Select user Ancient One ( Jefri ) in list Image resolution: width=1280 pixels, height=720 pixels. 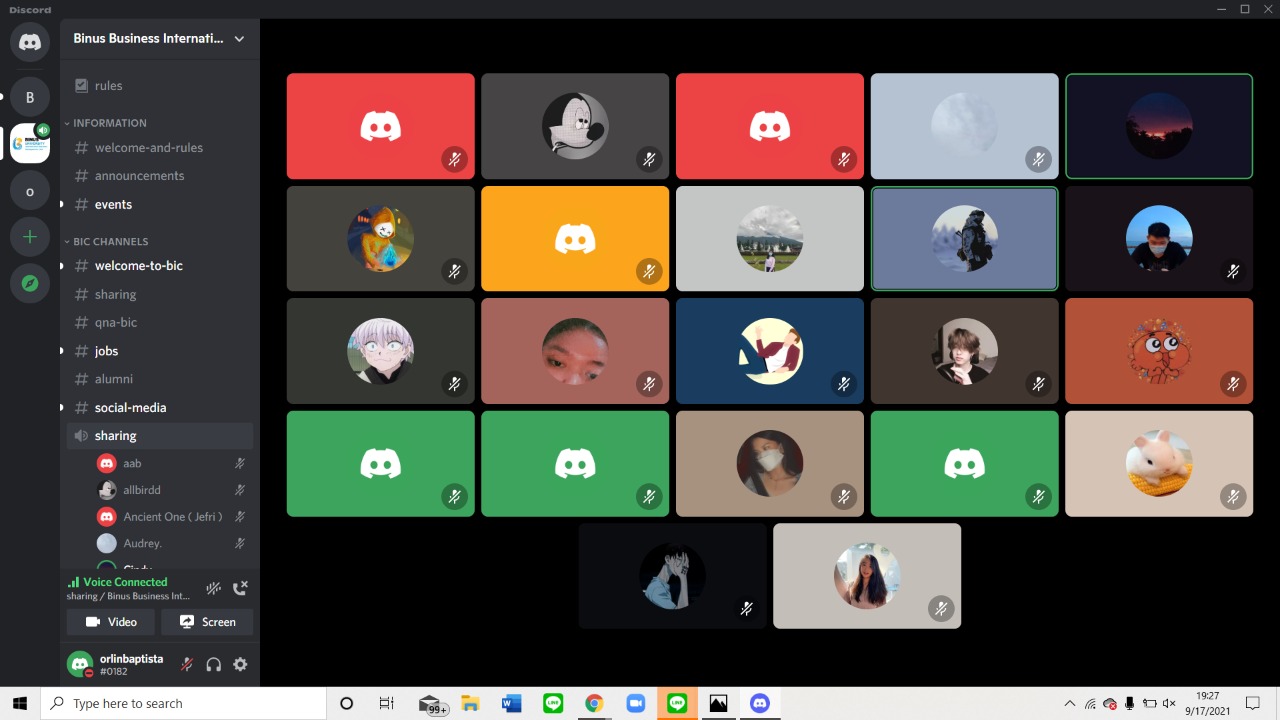click(171, 517)
